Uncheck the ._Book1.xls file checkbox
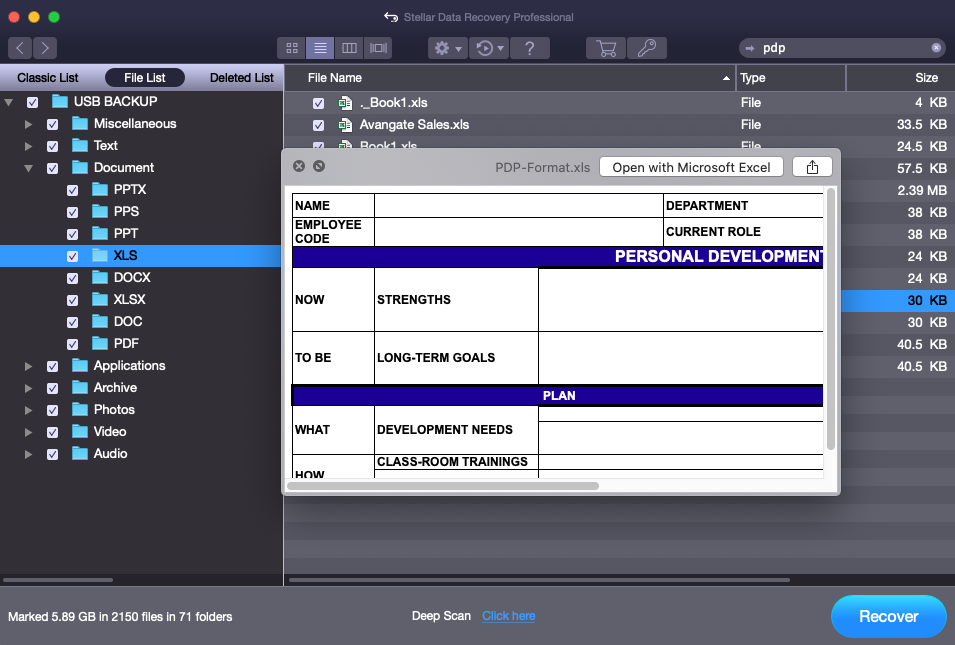This screenshot has width=955, height=645. [x=319, y=103]
